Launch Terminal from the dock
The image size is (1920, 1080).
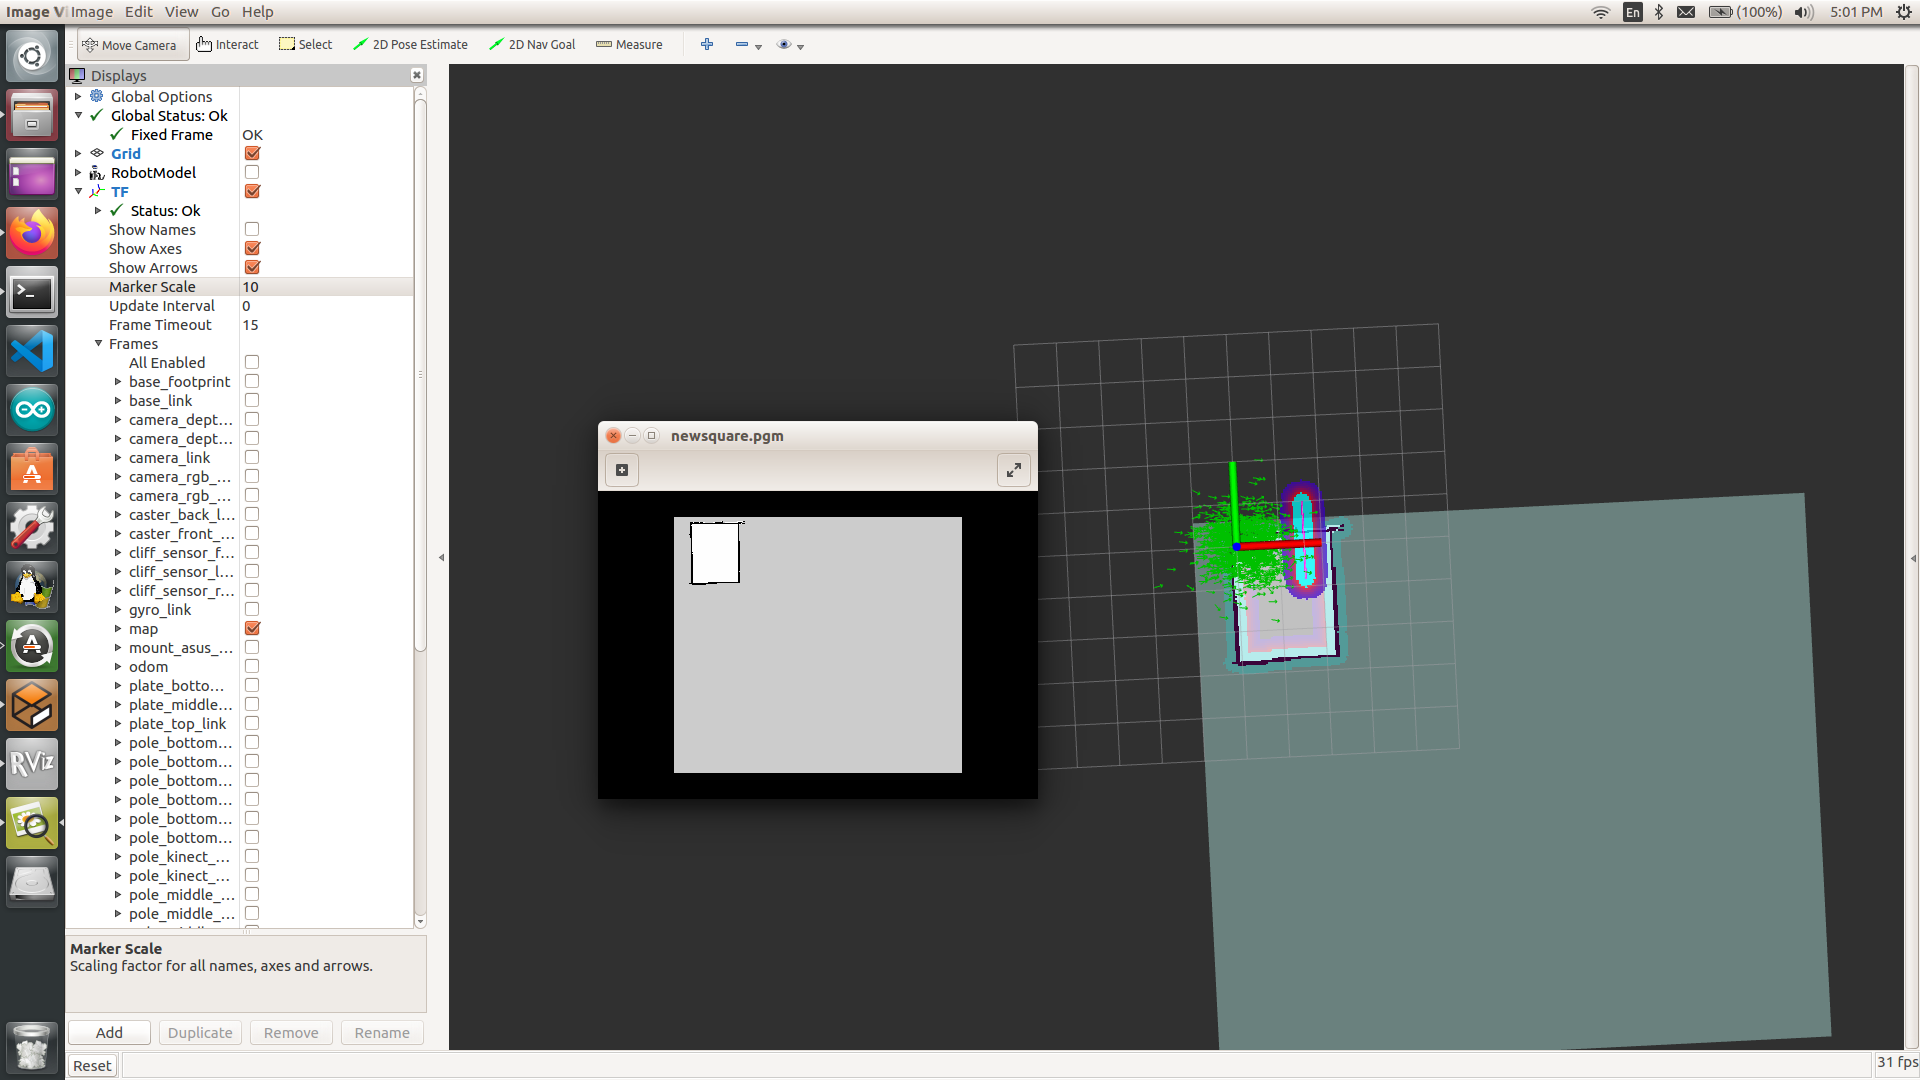pos(32,293)
